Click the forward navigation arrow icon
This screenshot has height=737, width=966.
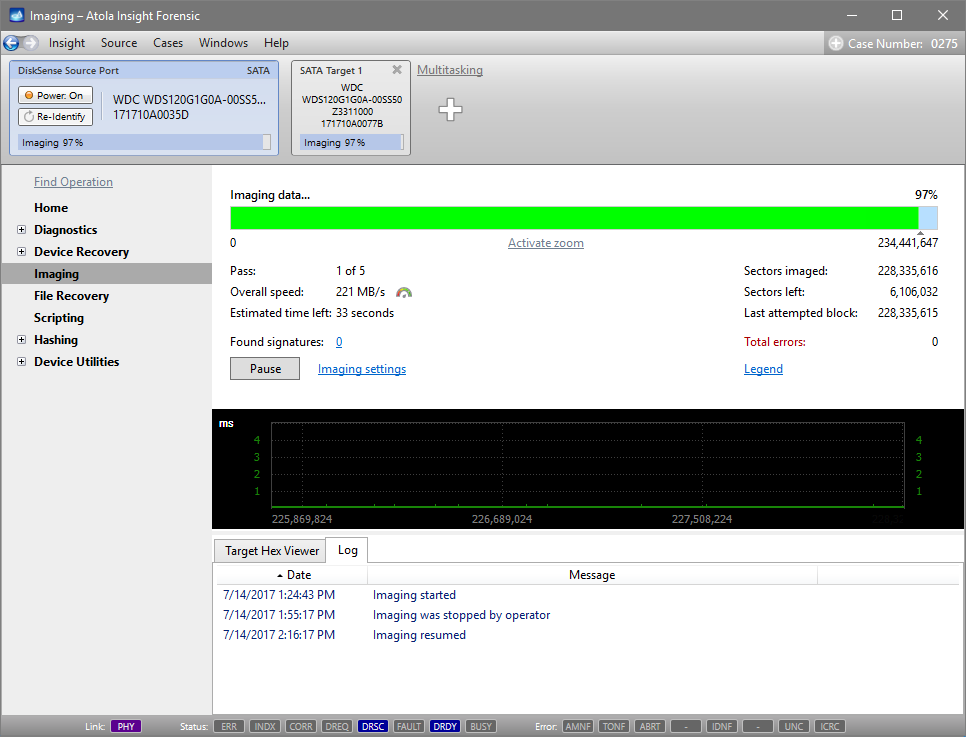pyautogui.click(x=31, y=43)
